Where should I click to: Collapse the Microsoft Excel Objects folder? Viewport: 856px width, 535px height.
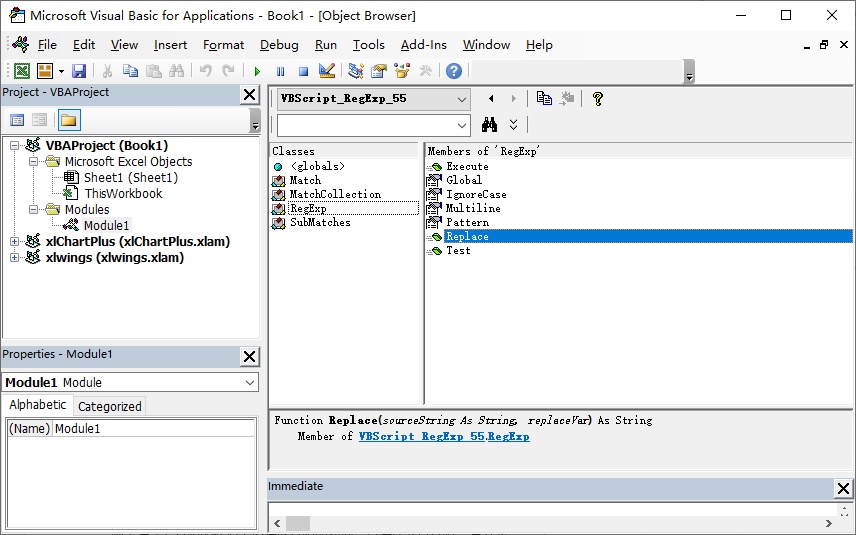pyautogui.click(x=34, y=162)
